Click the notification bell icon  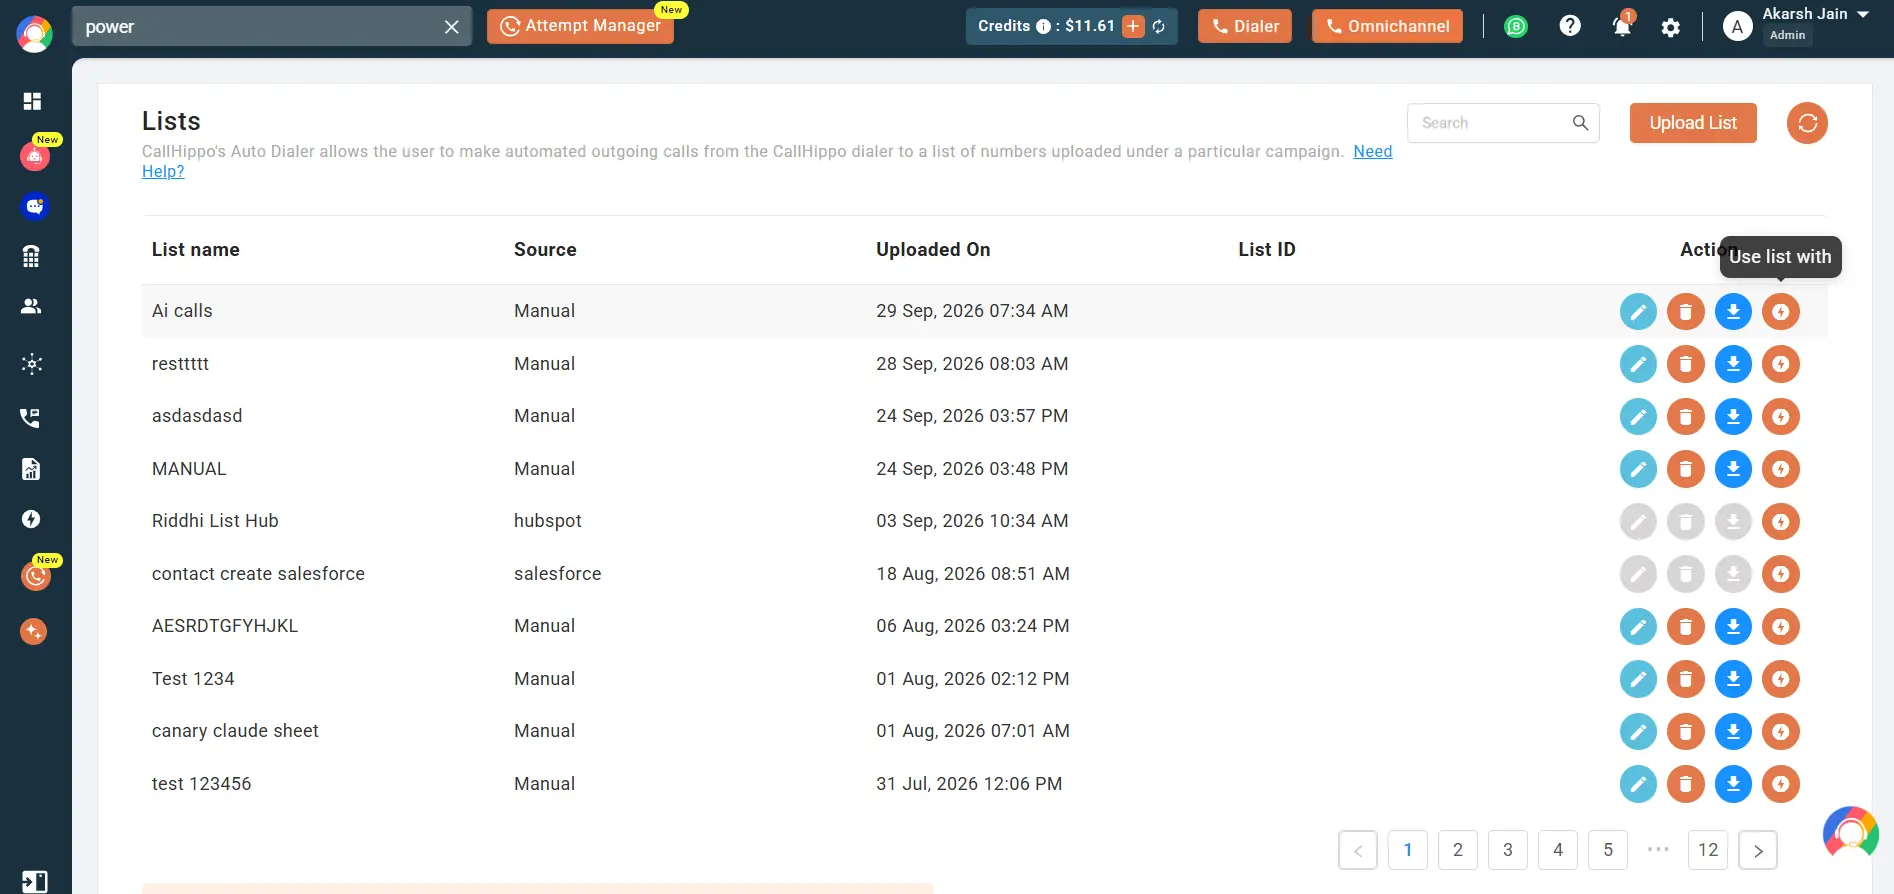coord(1621,27)
